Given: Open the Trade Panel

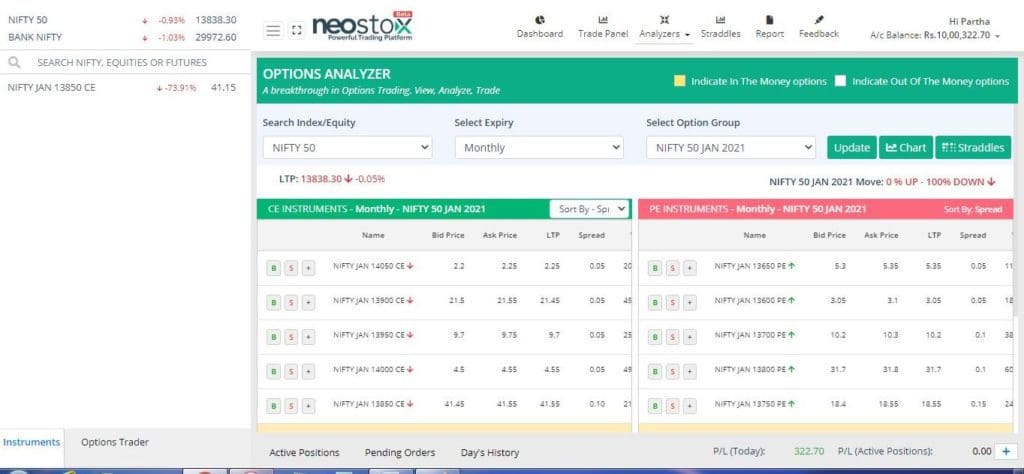Looking at the screenshot, I should [603, 27].
